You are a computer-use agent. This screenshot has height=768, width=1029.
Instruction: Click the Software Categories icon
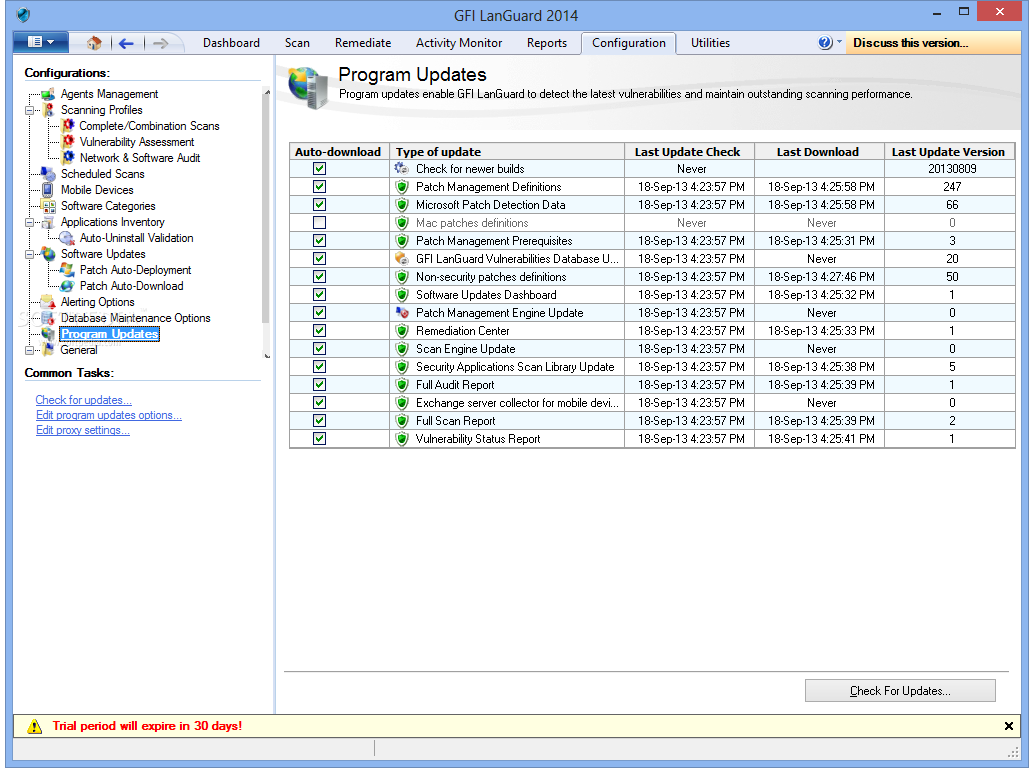[48, 205]
